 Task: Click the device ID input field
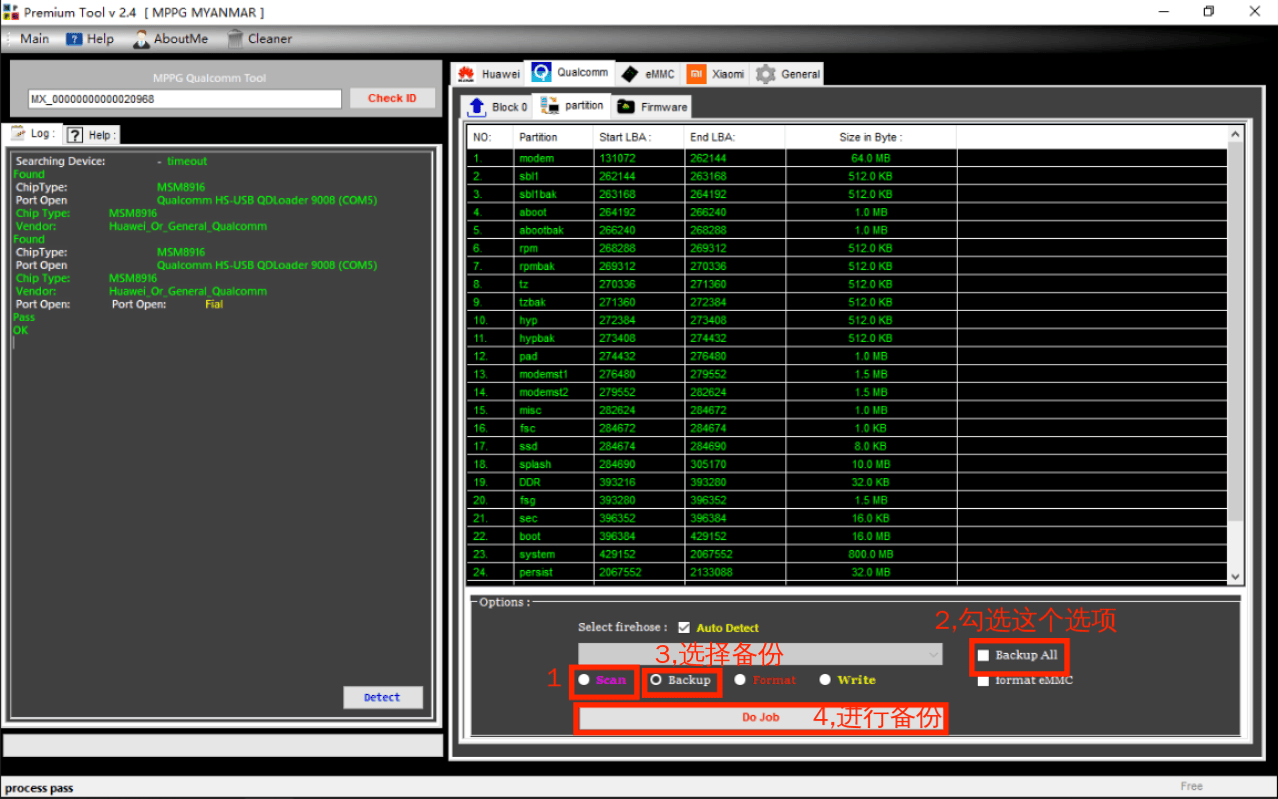click(185, 99)
